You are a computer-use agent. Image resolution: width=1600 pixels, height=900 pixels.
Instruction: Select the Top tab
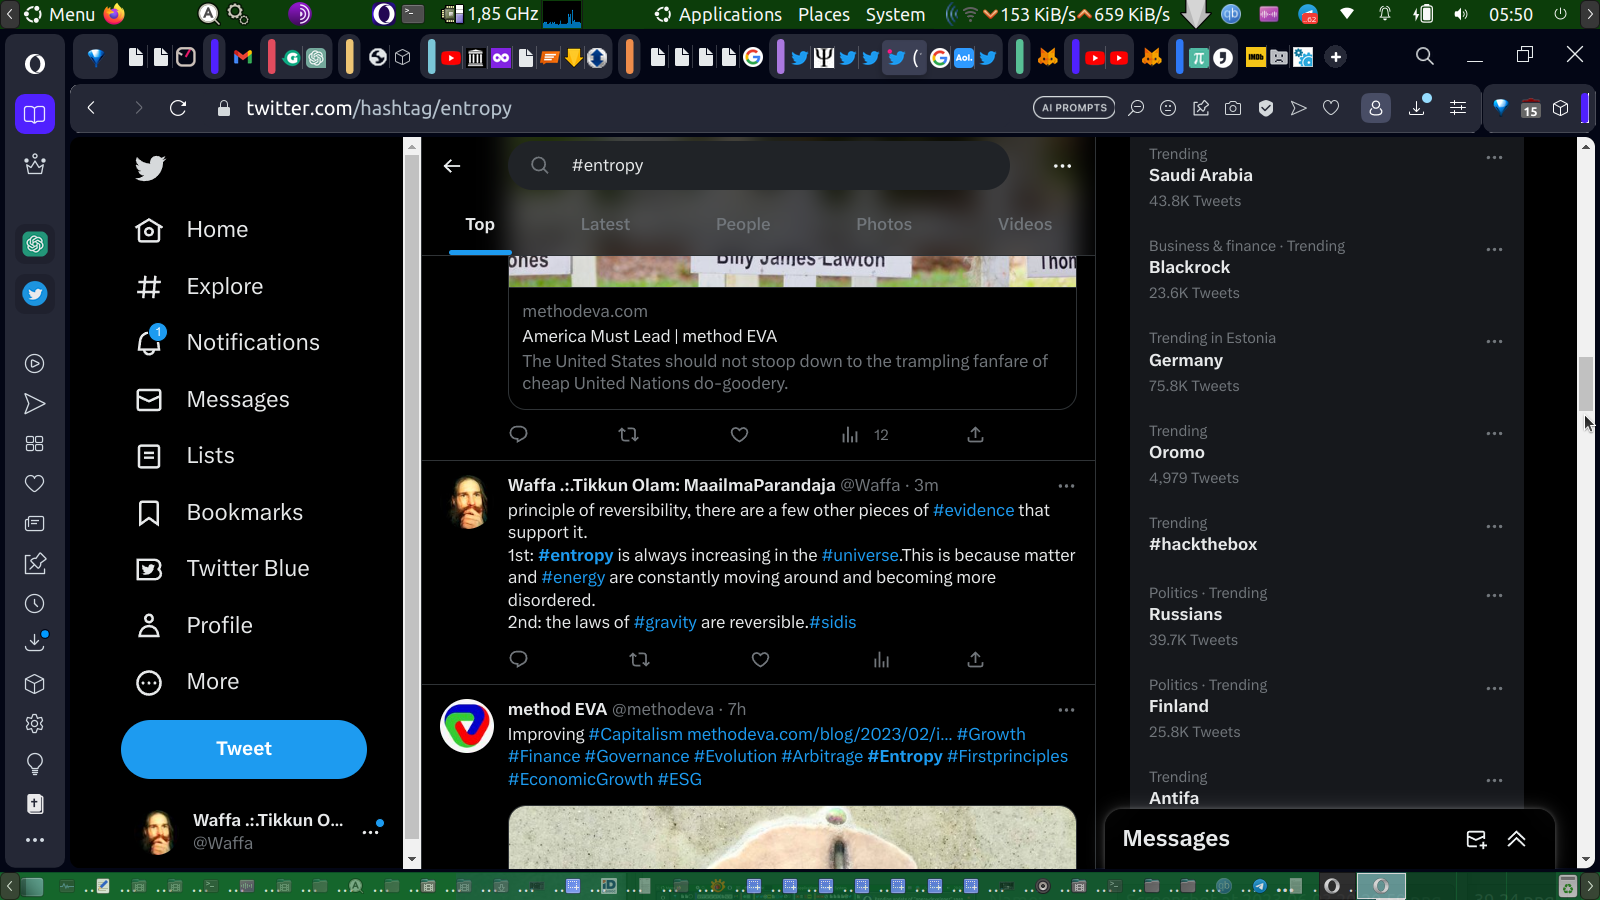coord(480,225)
